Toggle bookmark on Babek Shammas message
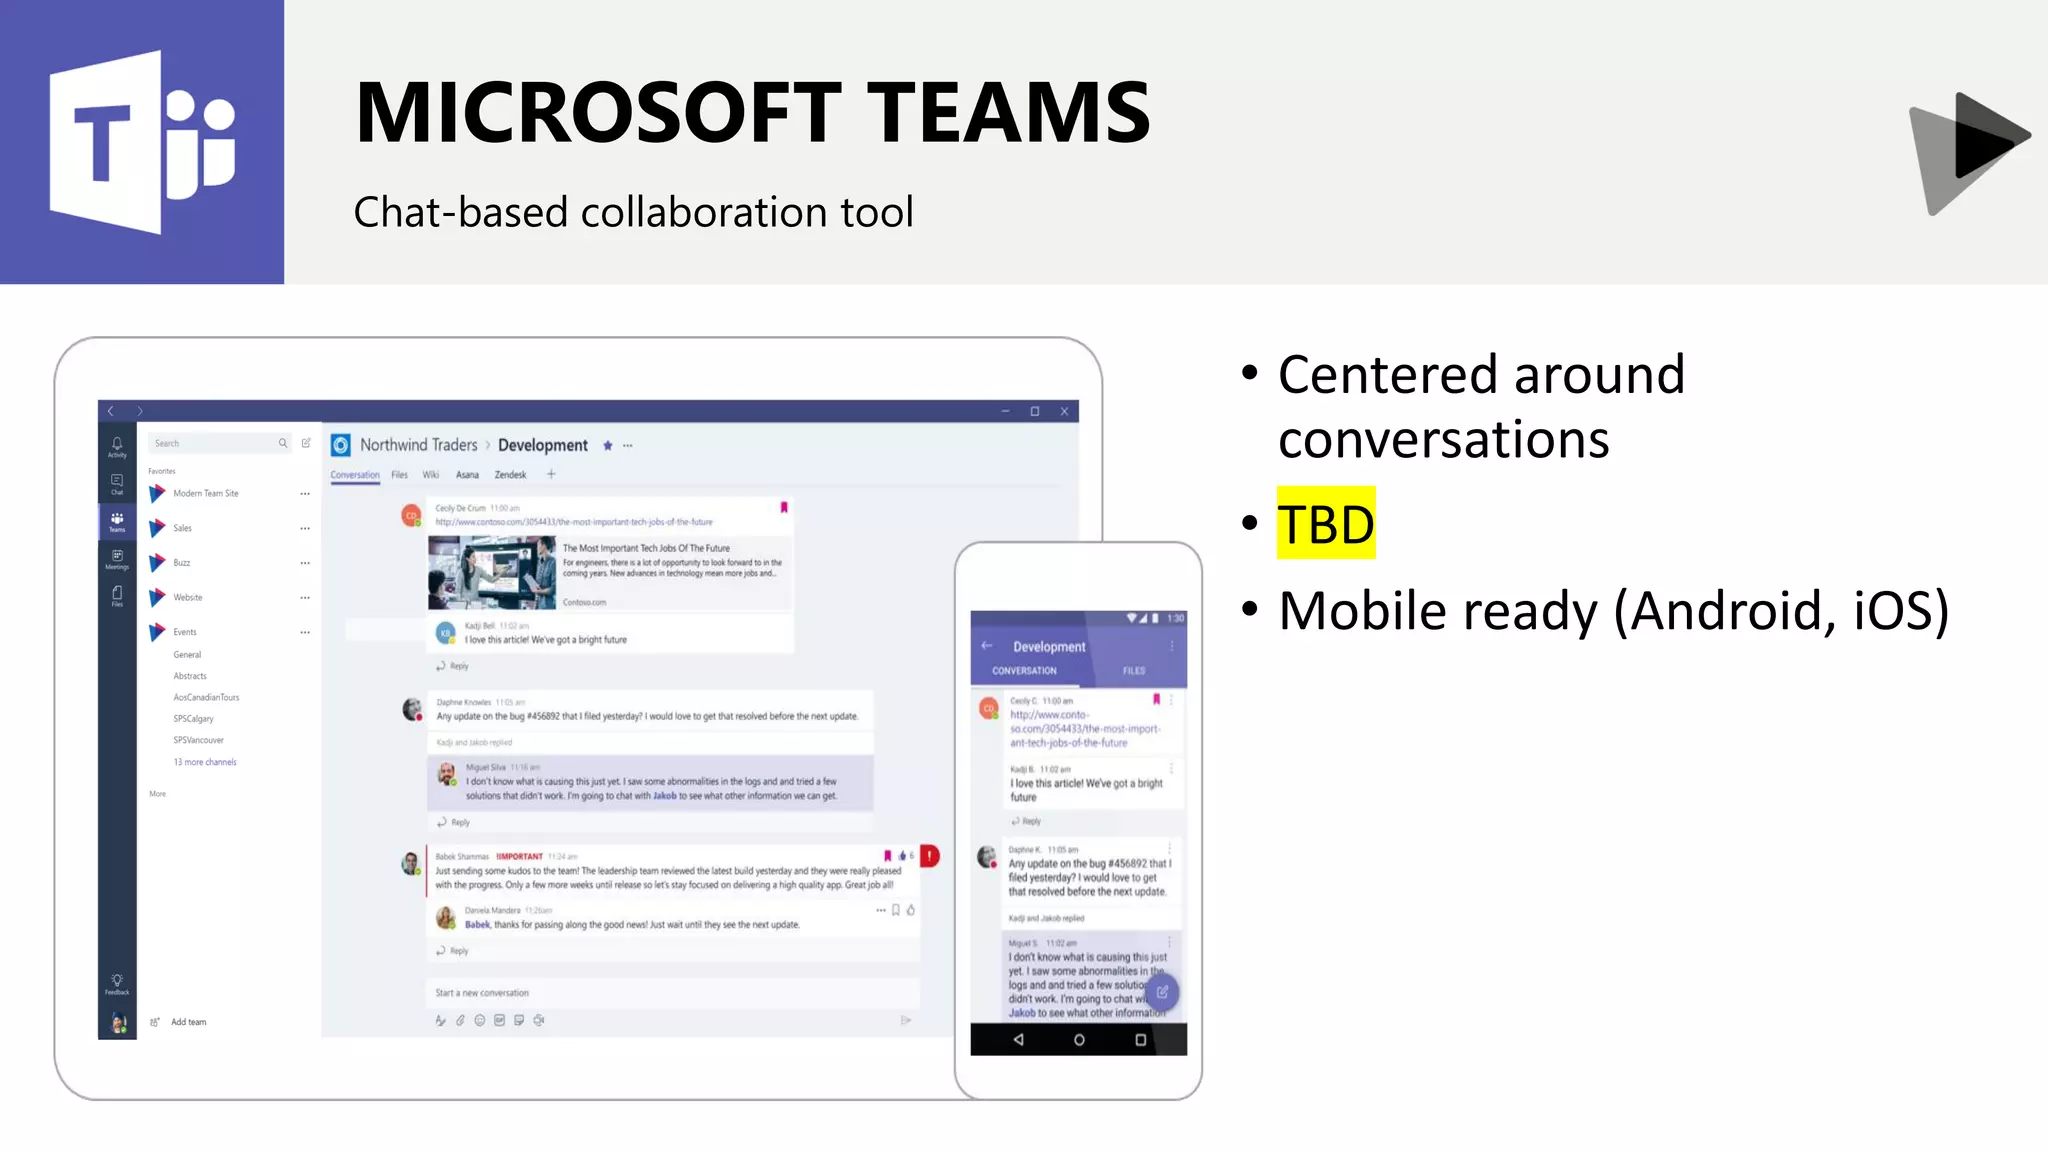Image resolution: width=2048 pixels, height=1152 pixels. coord(887,856)
